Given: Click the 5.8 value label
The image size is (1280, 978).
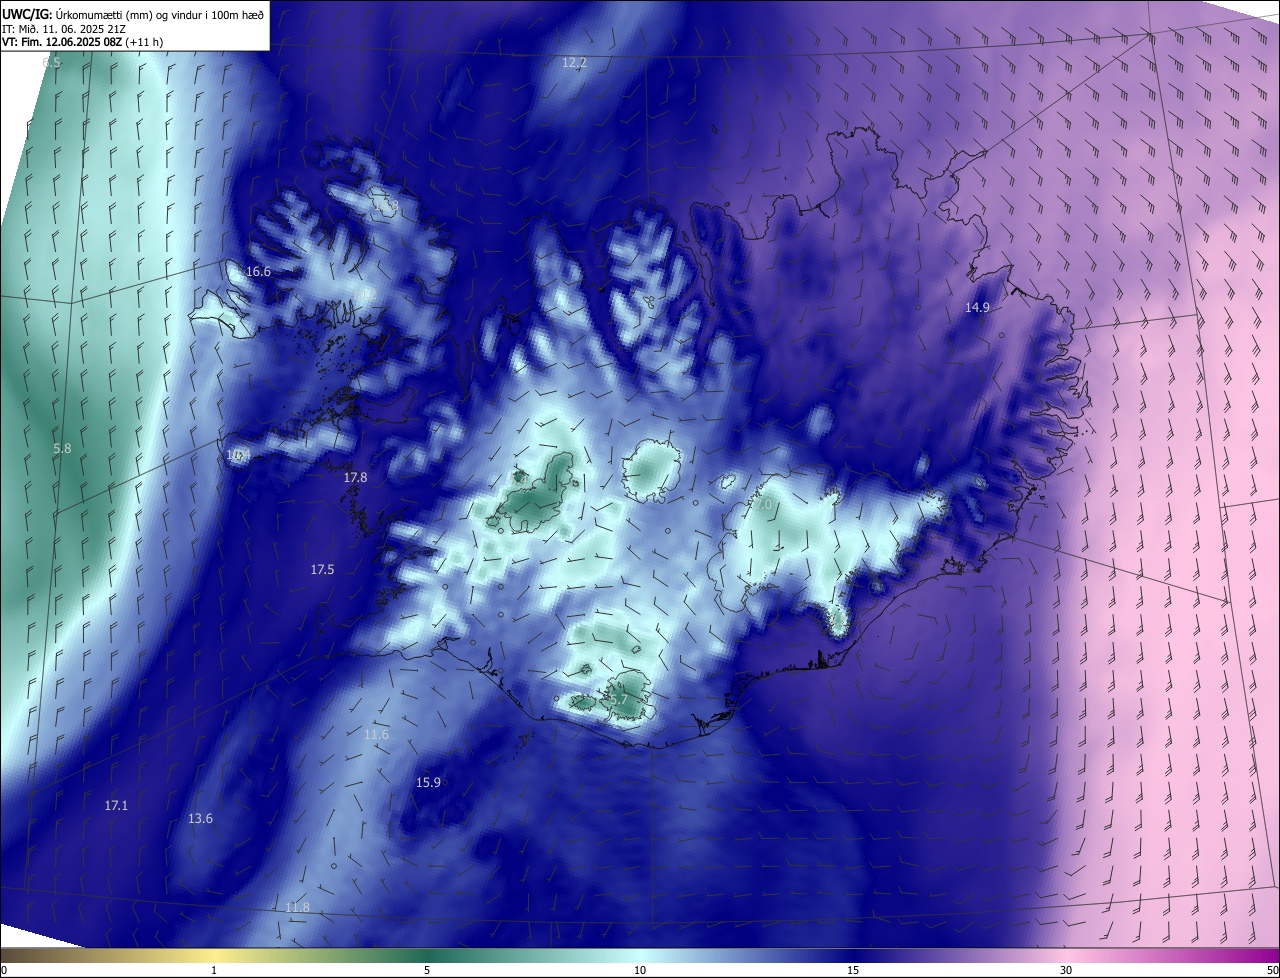Looking at the screenshot, I should pos(62,449).
